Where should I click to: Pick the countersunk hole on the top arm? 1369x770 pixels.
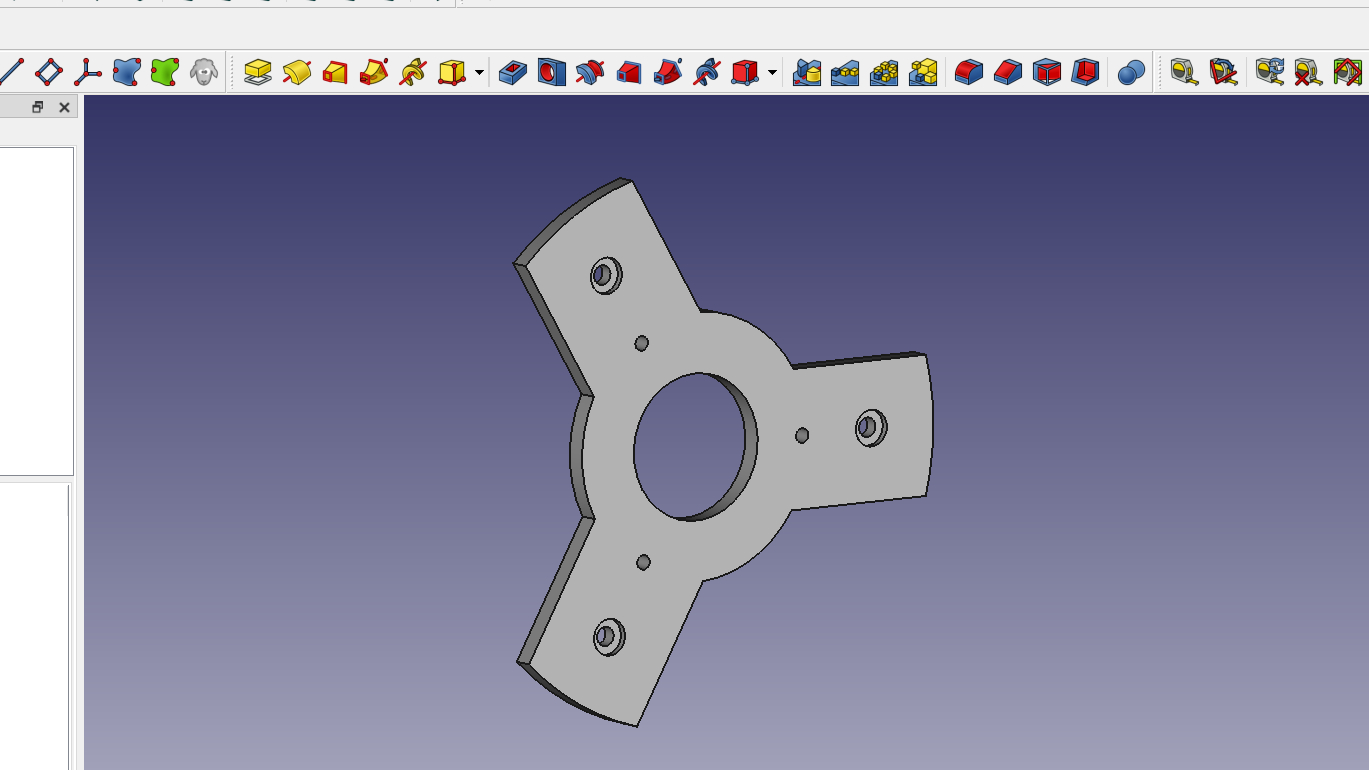605,274
